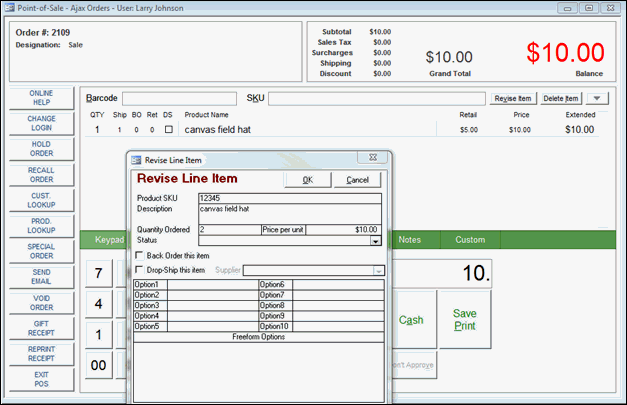Click the Exit POS button
The image size is (627, 405).
coord(41,379)
